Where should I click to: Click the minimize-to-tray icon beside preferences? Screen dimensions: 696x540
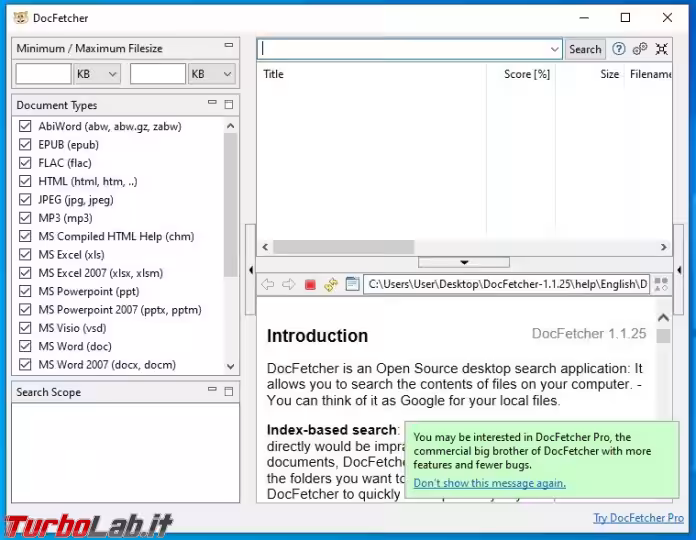[x=661, y=49]
